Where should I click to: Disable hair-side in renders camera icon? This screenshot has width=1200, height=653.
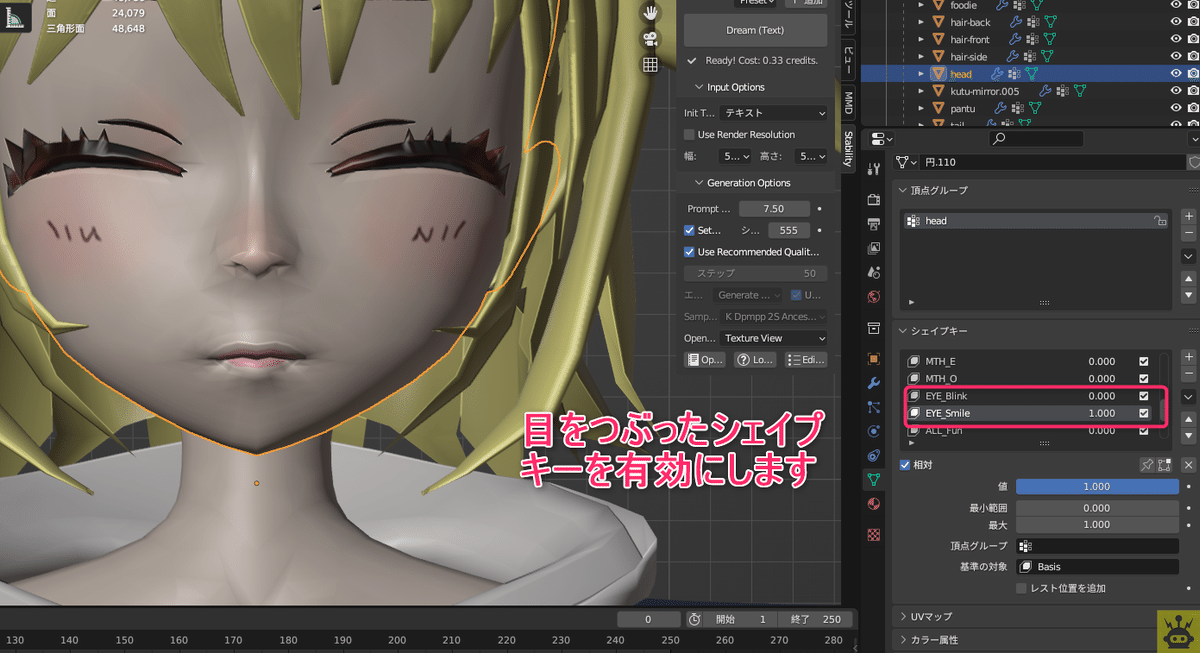[x=1192, y=57]
